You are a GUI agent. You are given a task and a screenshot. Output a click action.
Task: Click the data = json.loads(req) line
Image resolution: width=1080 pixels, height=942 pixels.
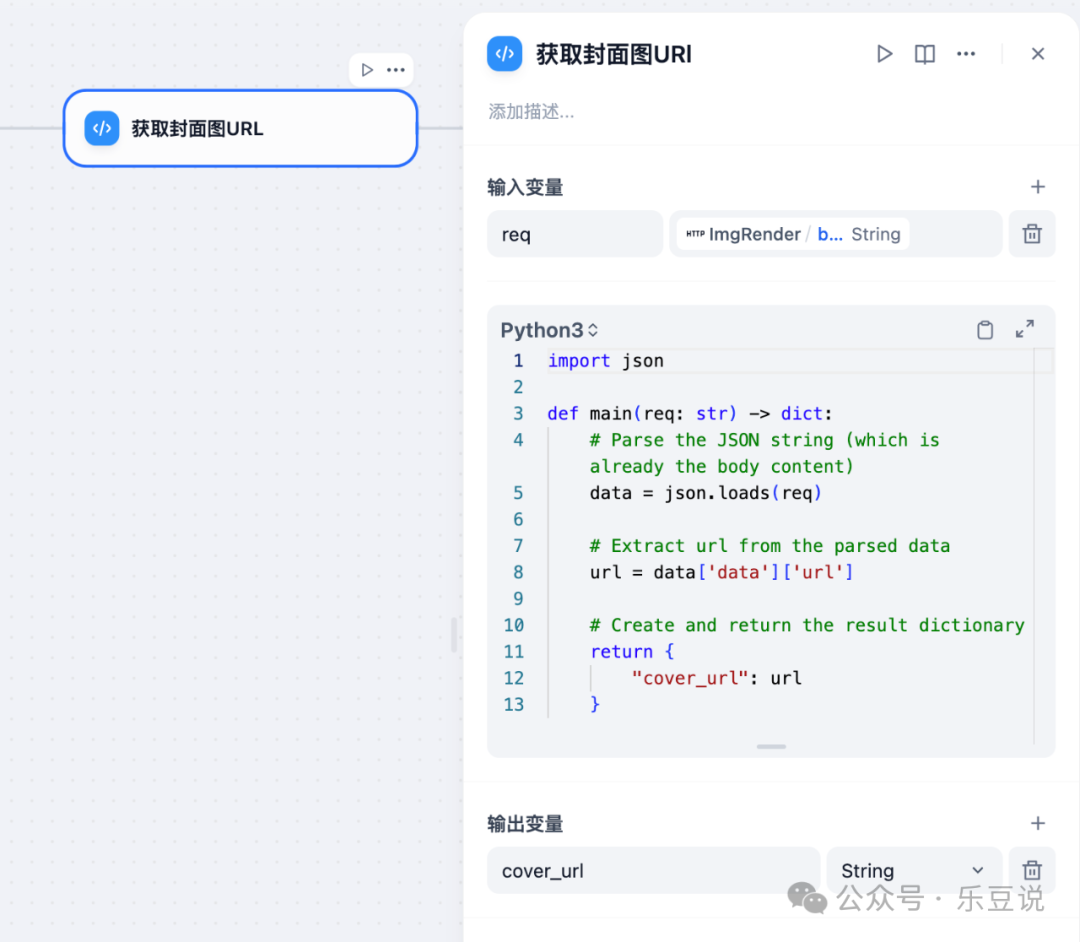tap(705, 493)
